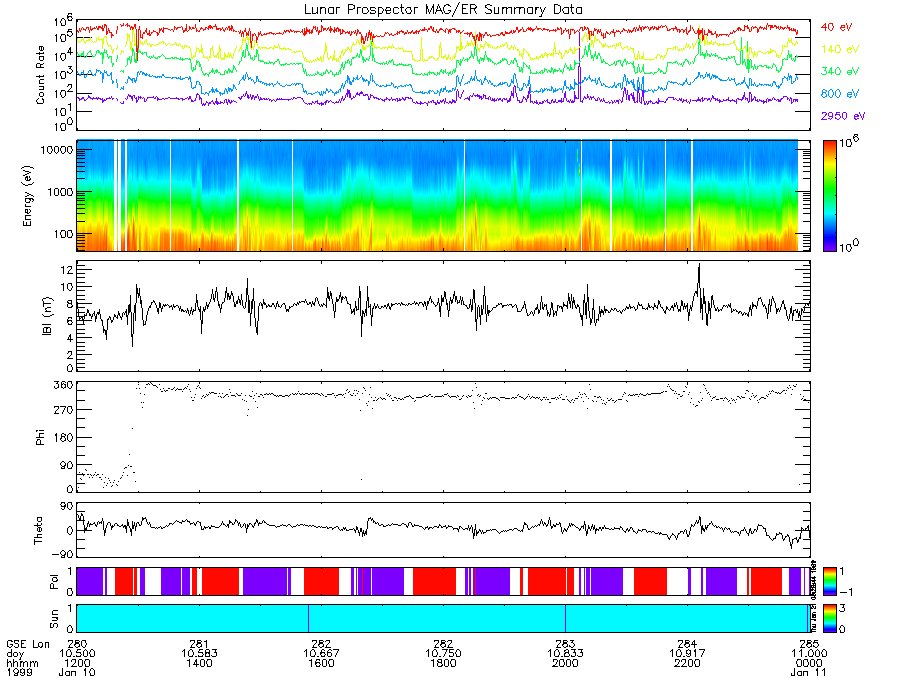Click the '285' GSE longitude value

point(809,644)
